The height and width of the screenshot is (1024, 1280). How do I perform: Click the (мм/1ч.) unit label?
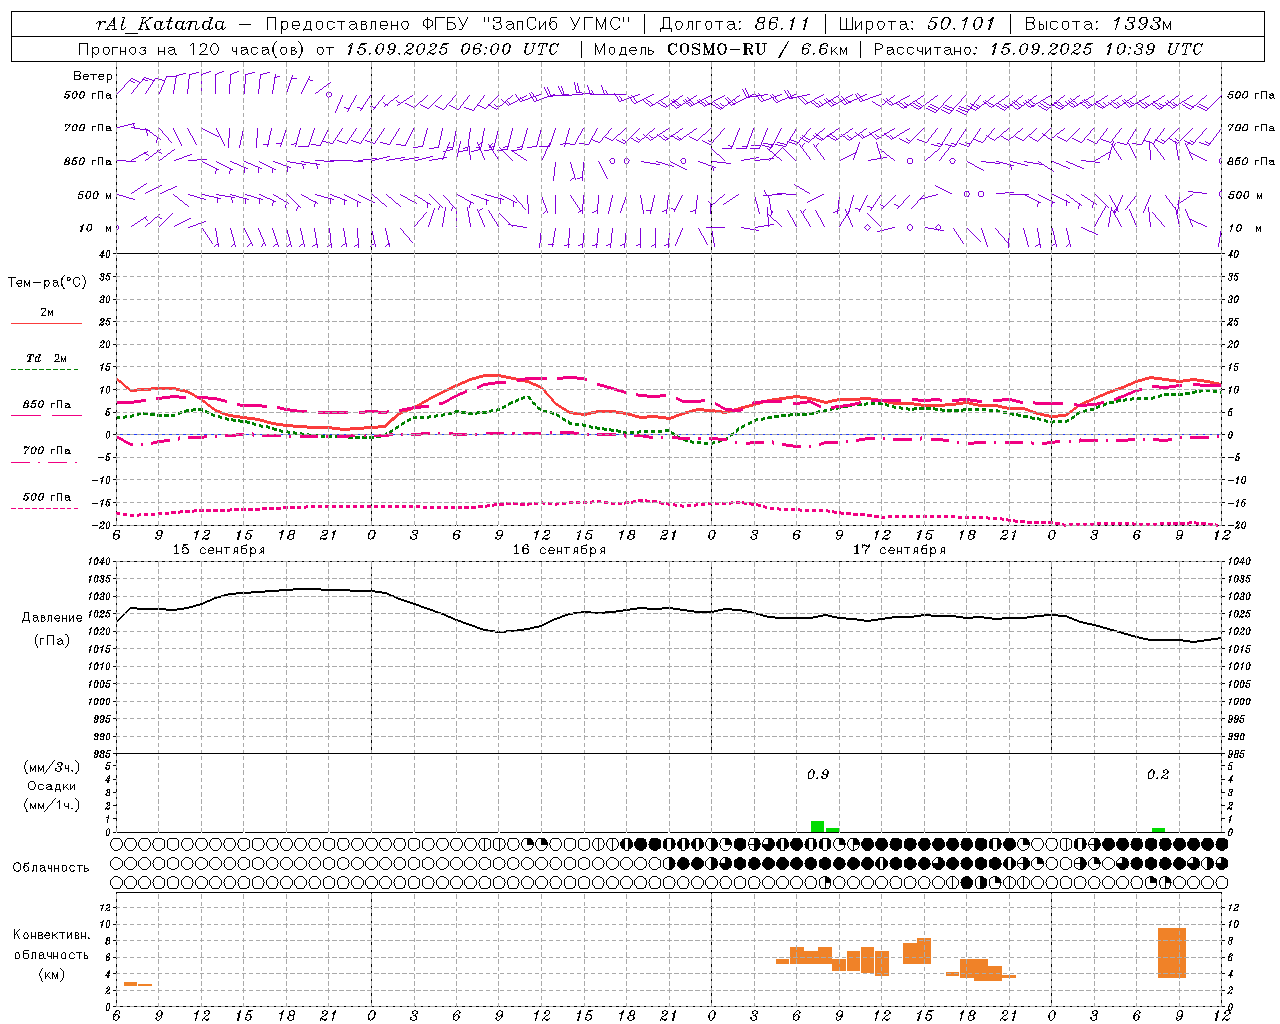tap(52, 805)
